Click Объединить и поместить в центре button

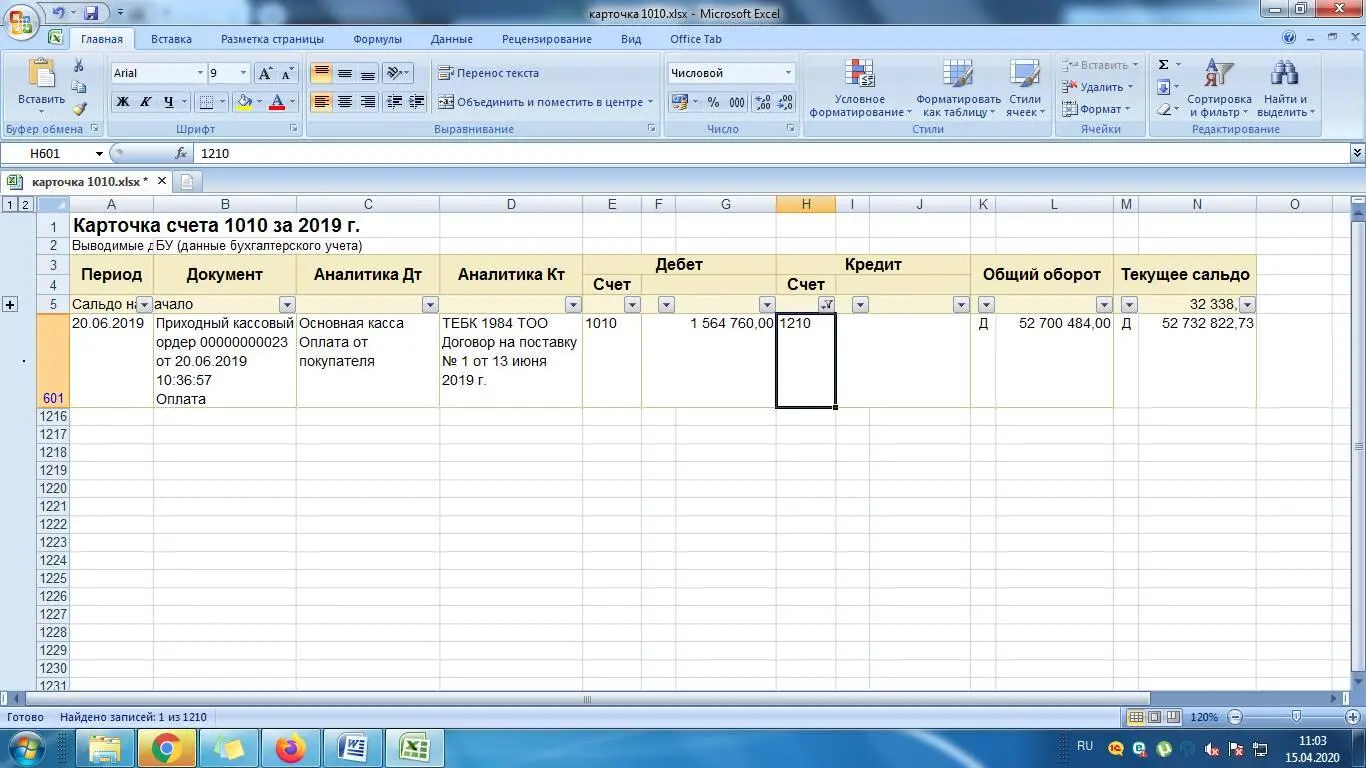pyautogui.click(x=545, y=102)
